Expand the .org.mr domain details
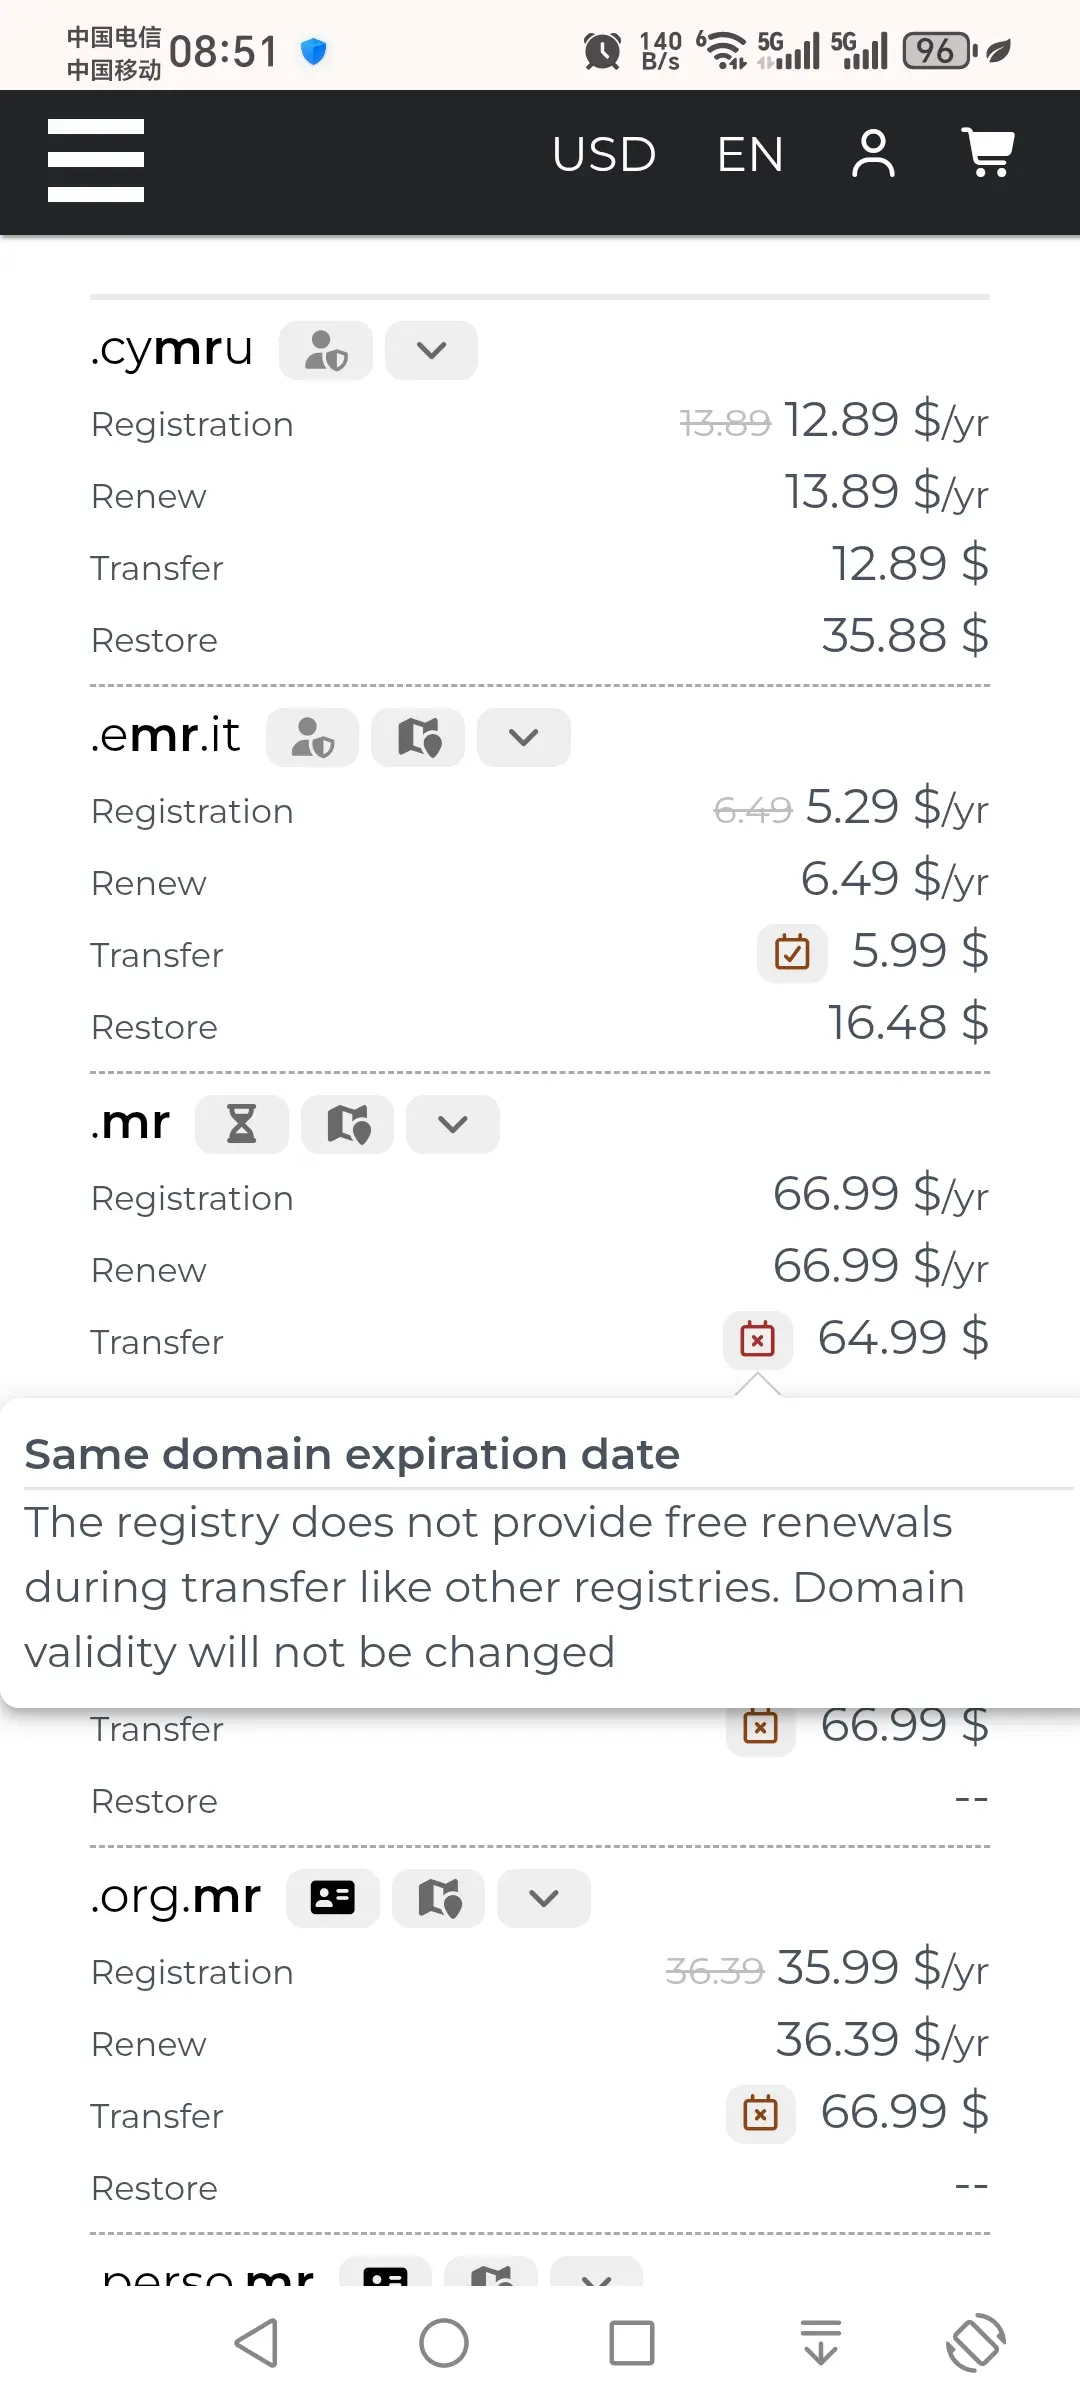 pos(544,1898)
